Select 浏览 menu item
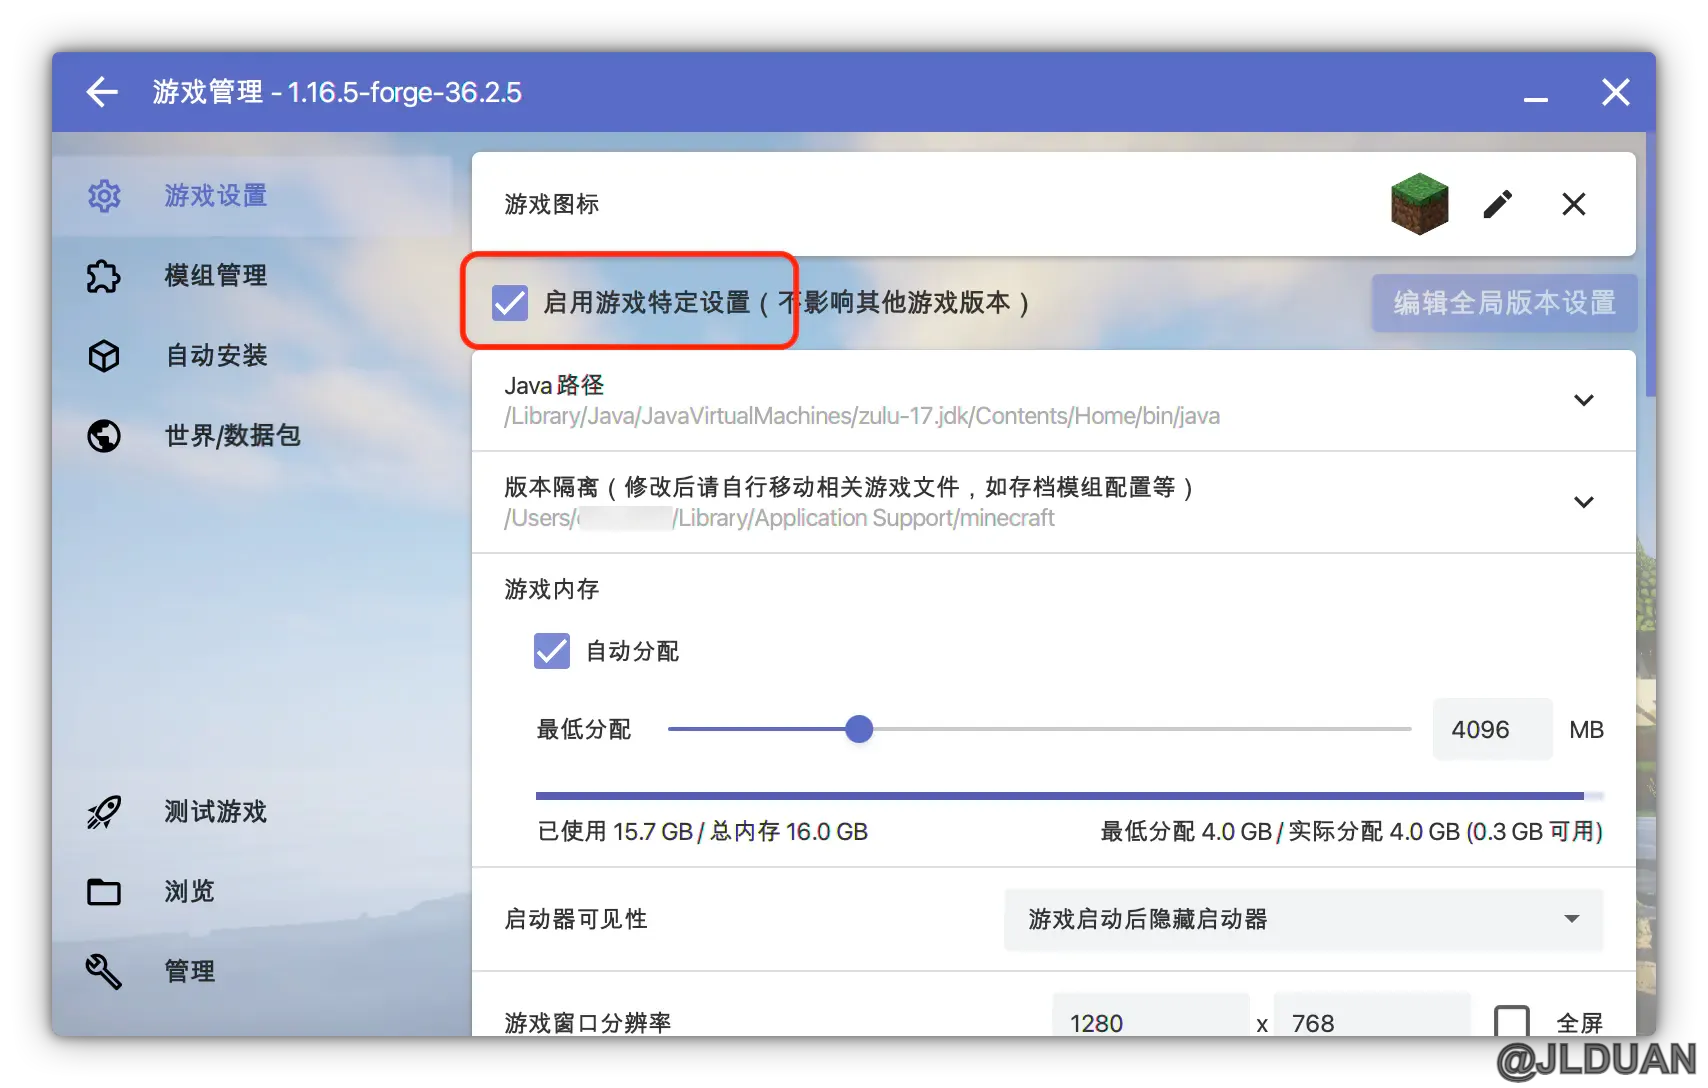1708x1088 pixels. (252, 892)
